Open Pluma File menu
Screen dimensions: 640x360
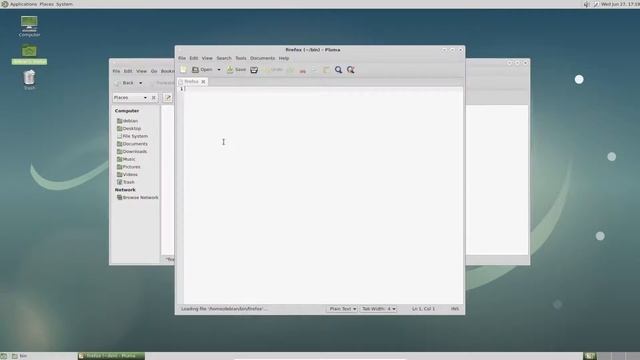click(182, 58)
